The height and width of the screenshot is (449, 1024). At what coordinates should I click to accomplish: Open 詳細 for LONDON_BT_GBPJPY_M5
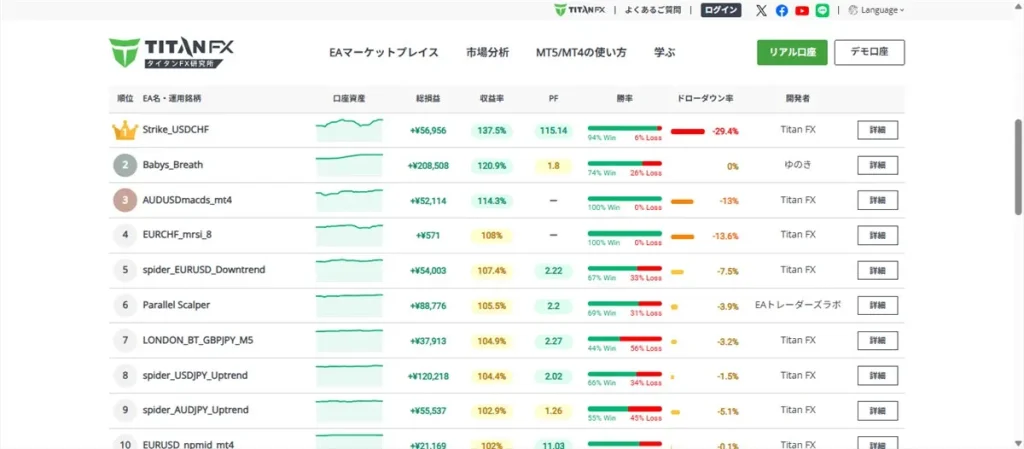point(877,341)
